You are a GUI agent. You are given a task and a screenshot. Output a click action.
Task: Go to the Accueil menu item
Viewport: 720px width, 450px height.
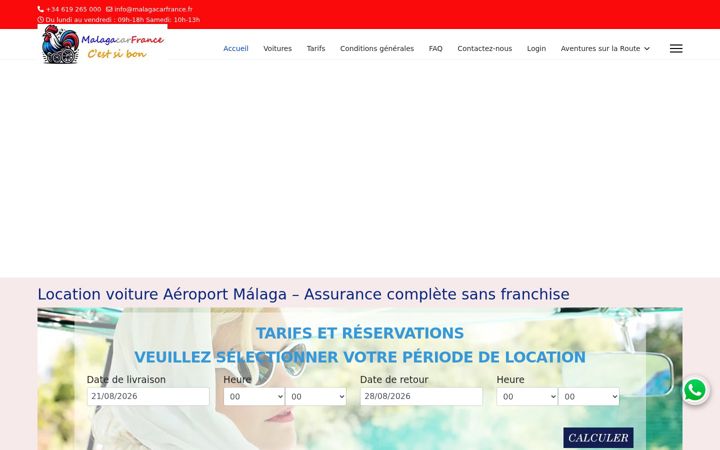tap(236, 49)
